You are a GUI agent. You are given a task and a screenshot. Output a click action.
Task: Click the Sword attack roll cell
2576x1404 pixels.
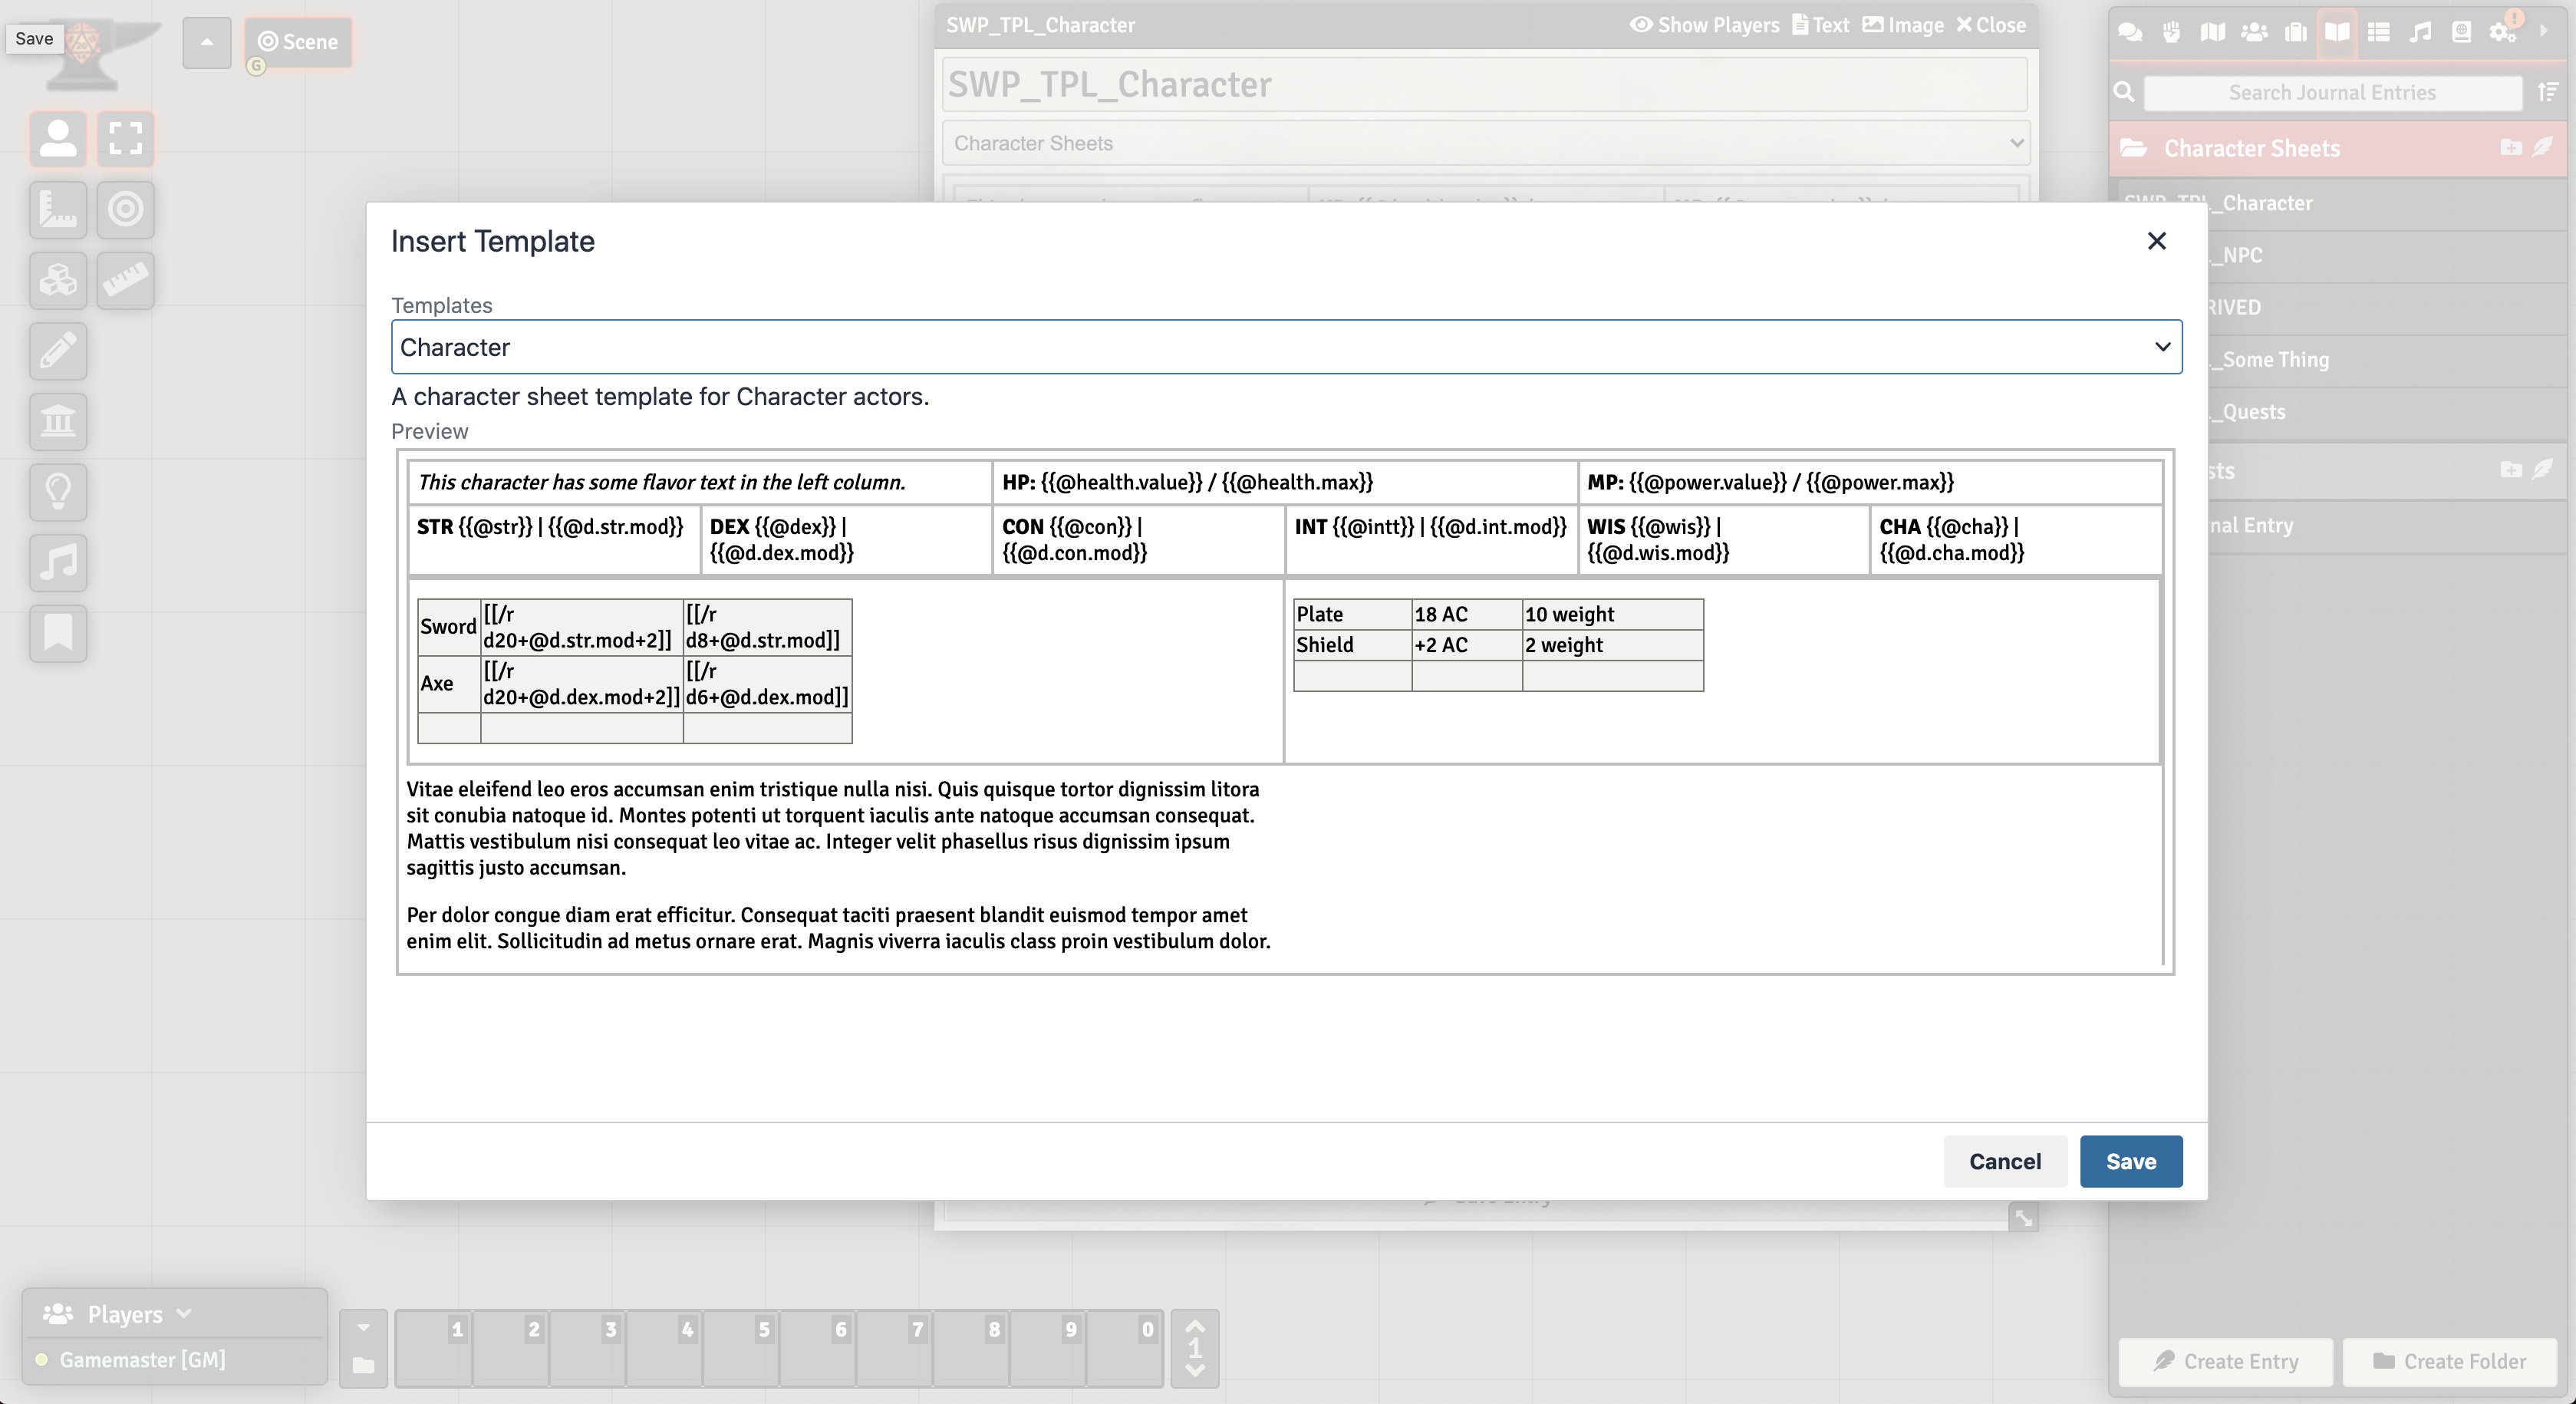[x=582, y=627]
